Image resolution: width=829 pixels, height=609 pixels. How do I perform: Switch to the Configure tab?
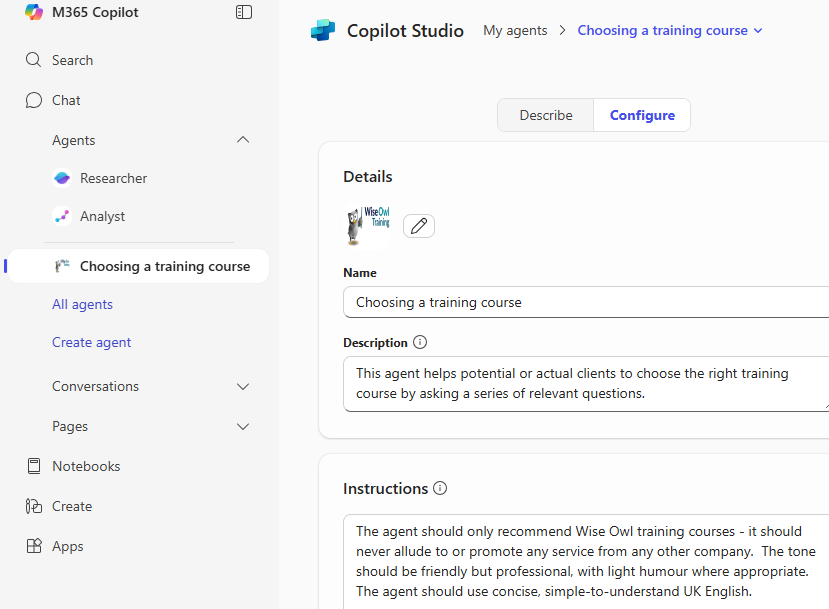642,115
